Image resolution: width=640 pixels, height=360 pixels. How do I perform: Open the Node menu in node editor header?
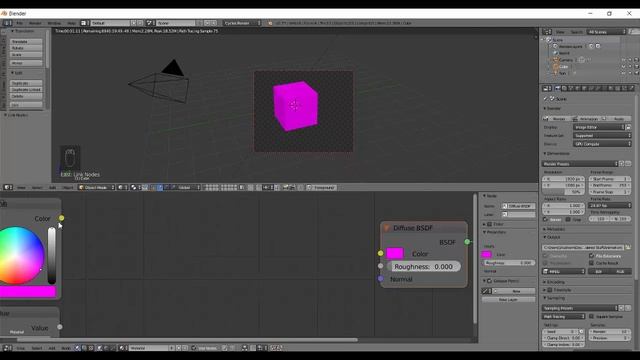(x=66, y=348)
